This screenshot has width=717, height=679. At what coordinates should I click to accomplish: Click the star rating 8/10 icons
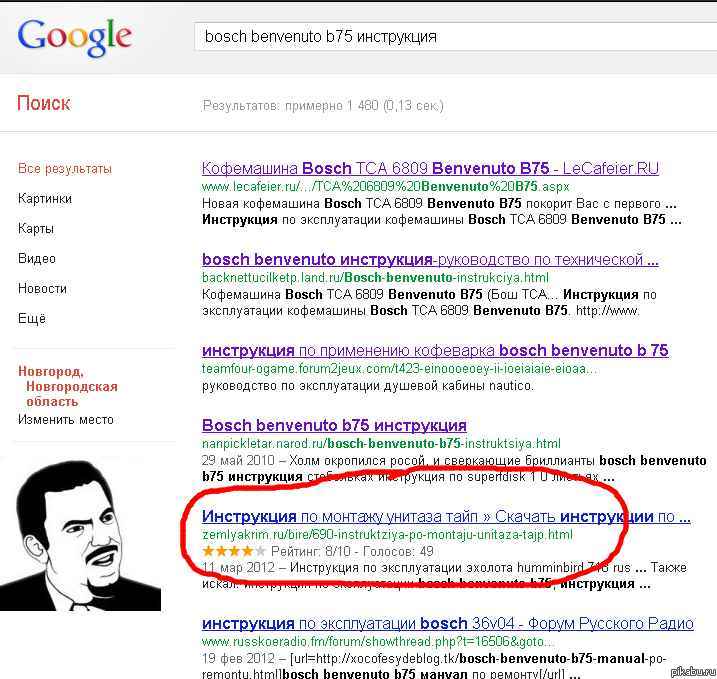[x=234, y=551]
